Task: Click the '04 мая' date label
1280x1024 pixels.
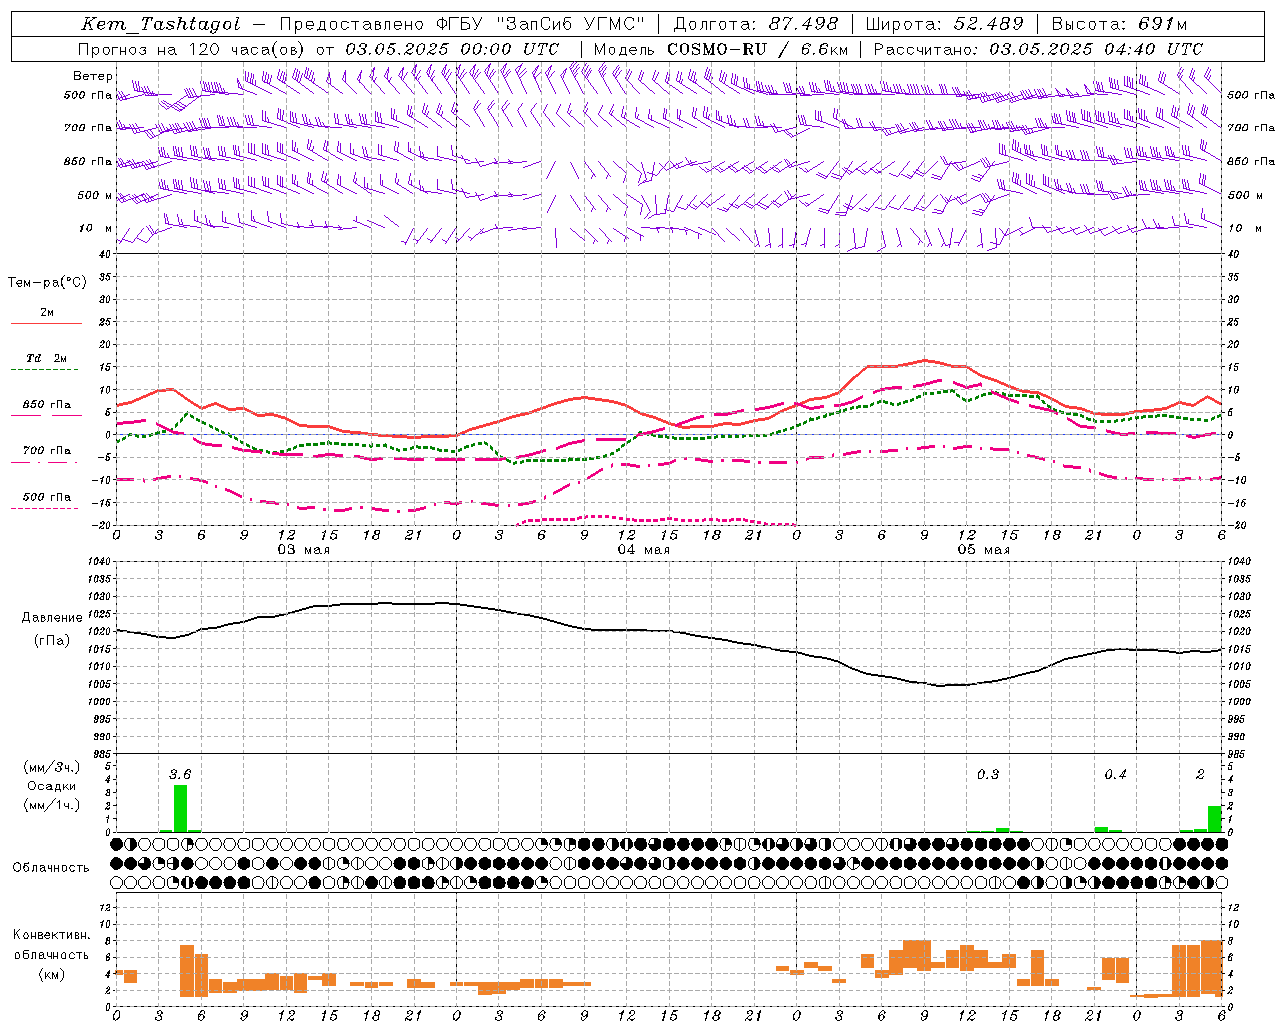Action: [x=643, y=550]
